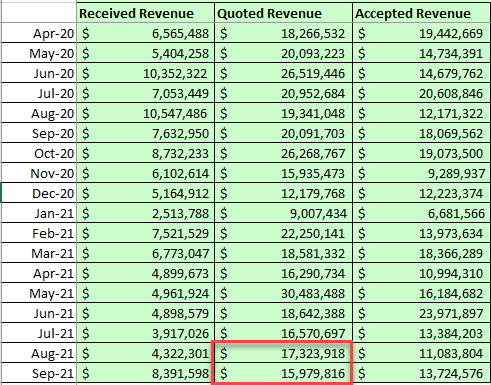491x385 pixels.
Task: Click the Nov-20 date cell
Action: click(39, 173)
